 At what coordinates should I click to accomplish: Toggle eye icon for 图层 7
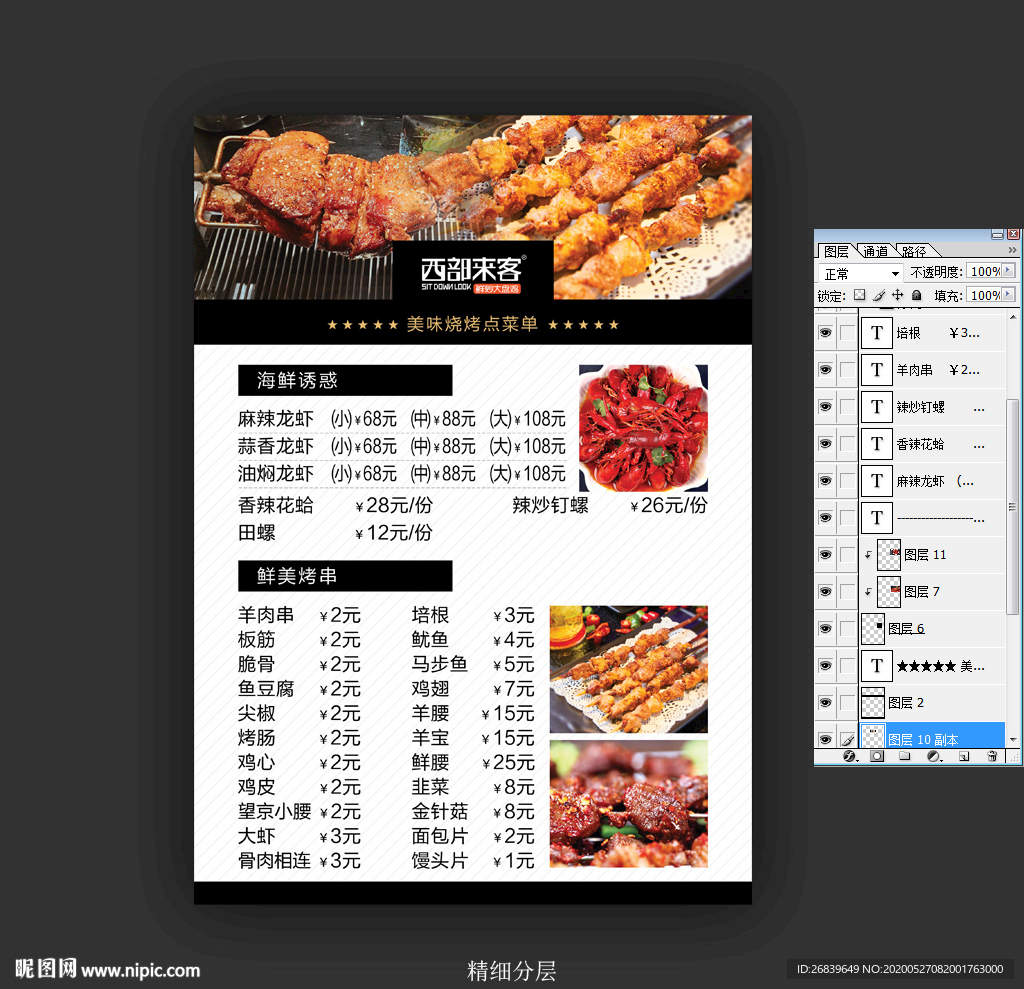coord(825,592)
